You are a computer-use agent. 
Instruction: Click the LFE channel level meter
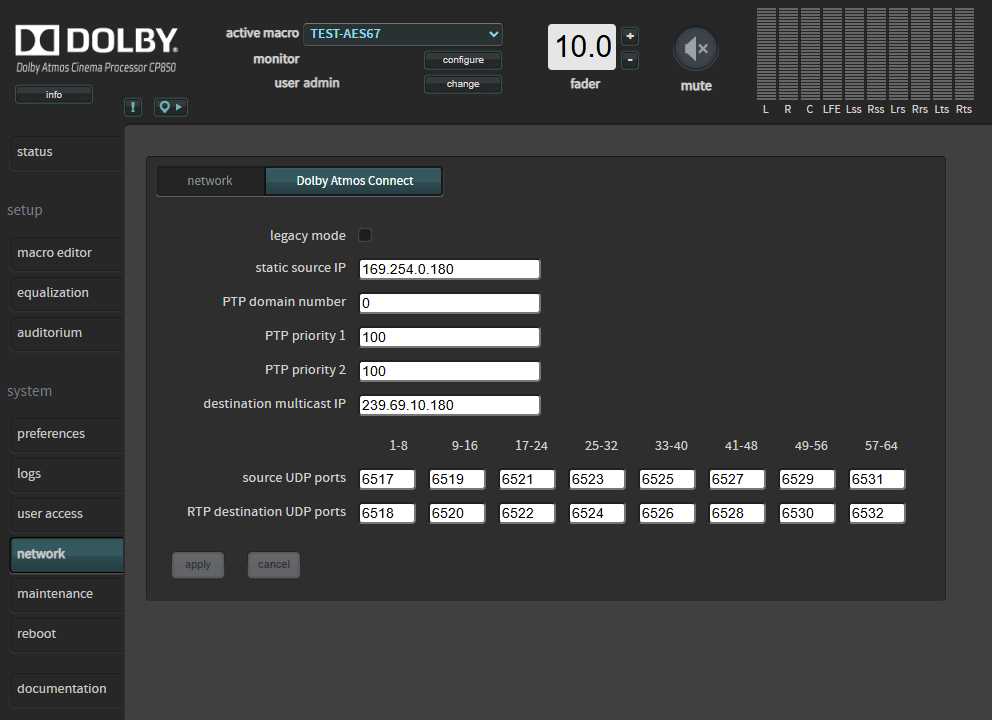[832, 54]
